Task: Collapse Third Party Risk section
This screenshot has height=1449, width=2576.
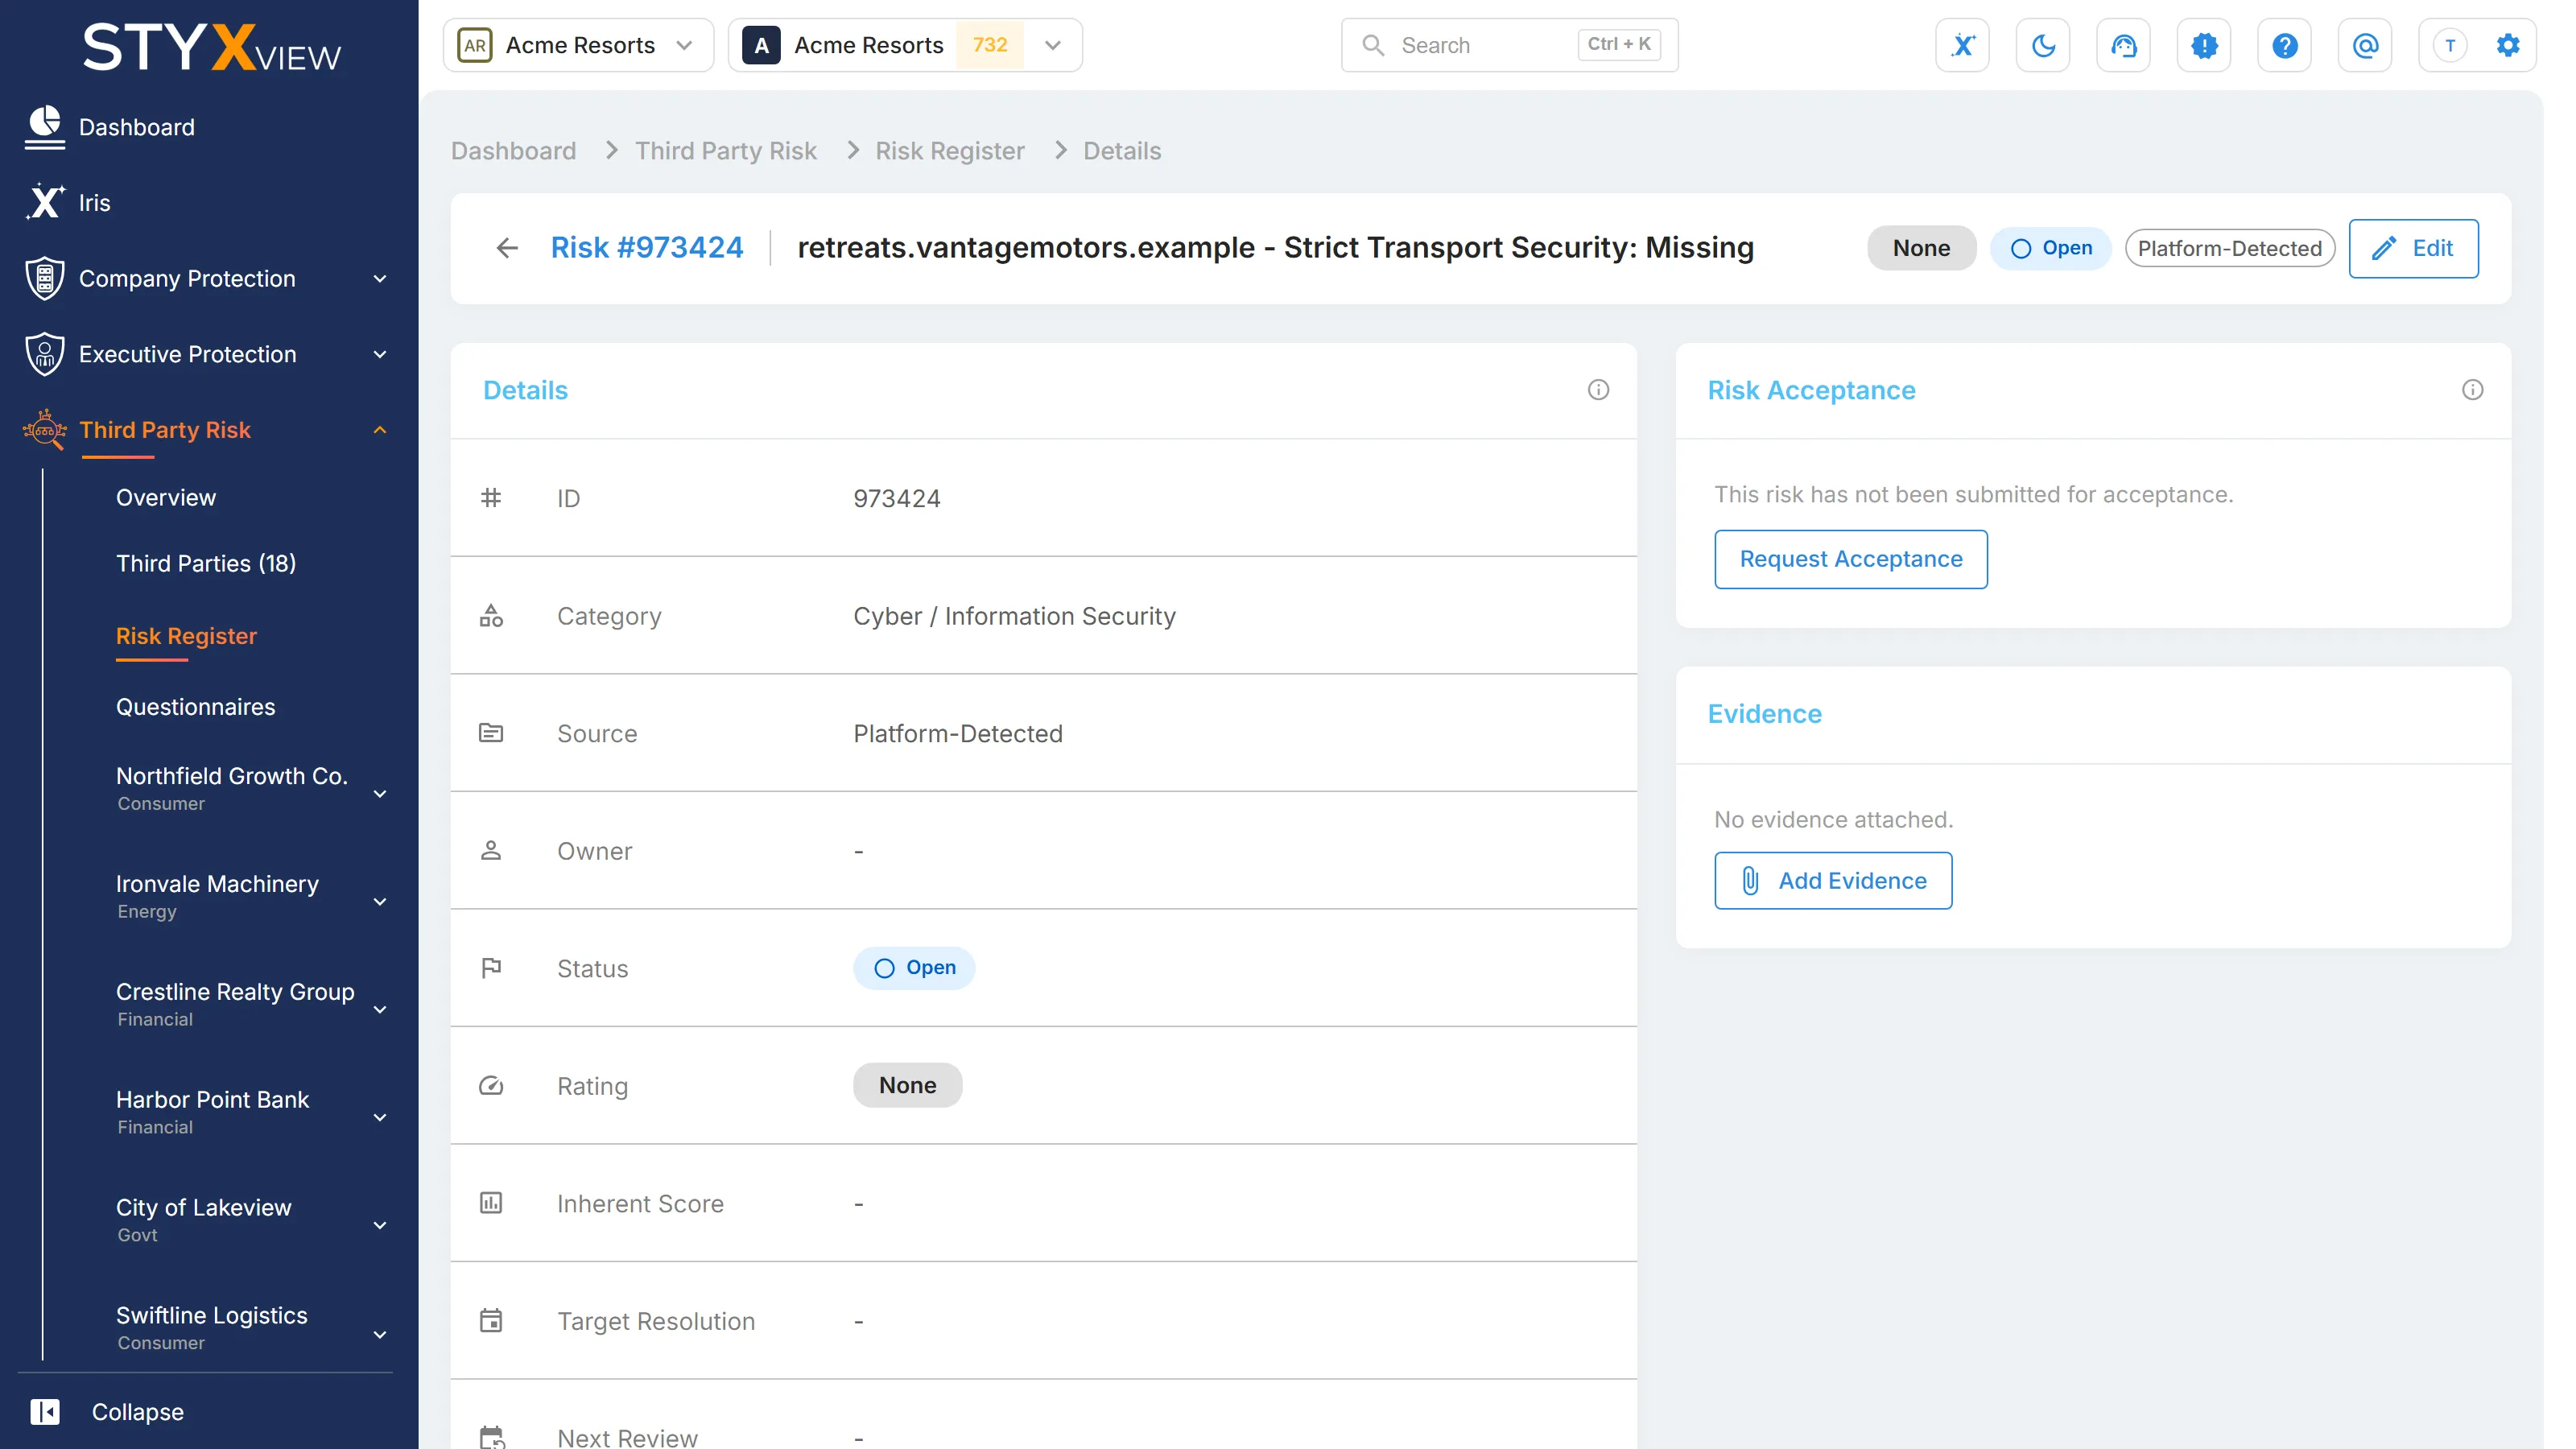Action: click(379, 430)
